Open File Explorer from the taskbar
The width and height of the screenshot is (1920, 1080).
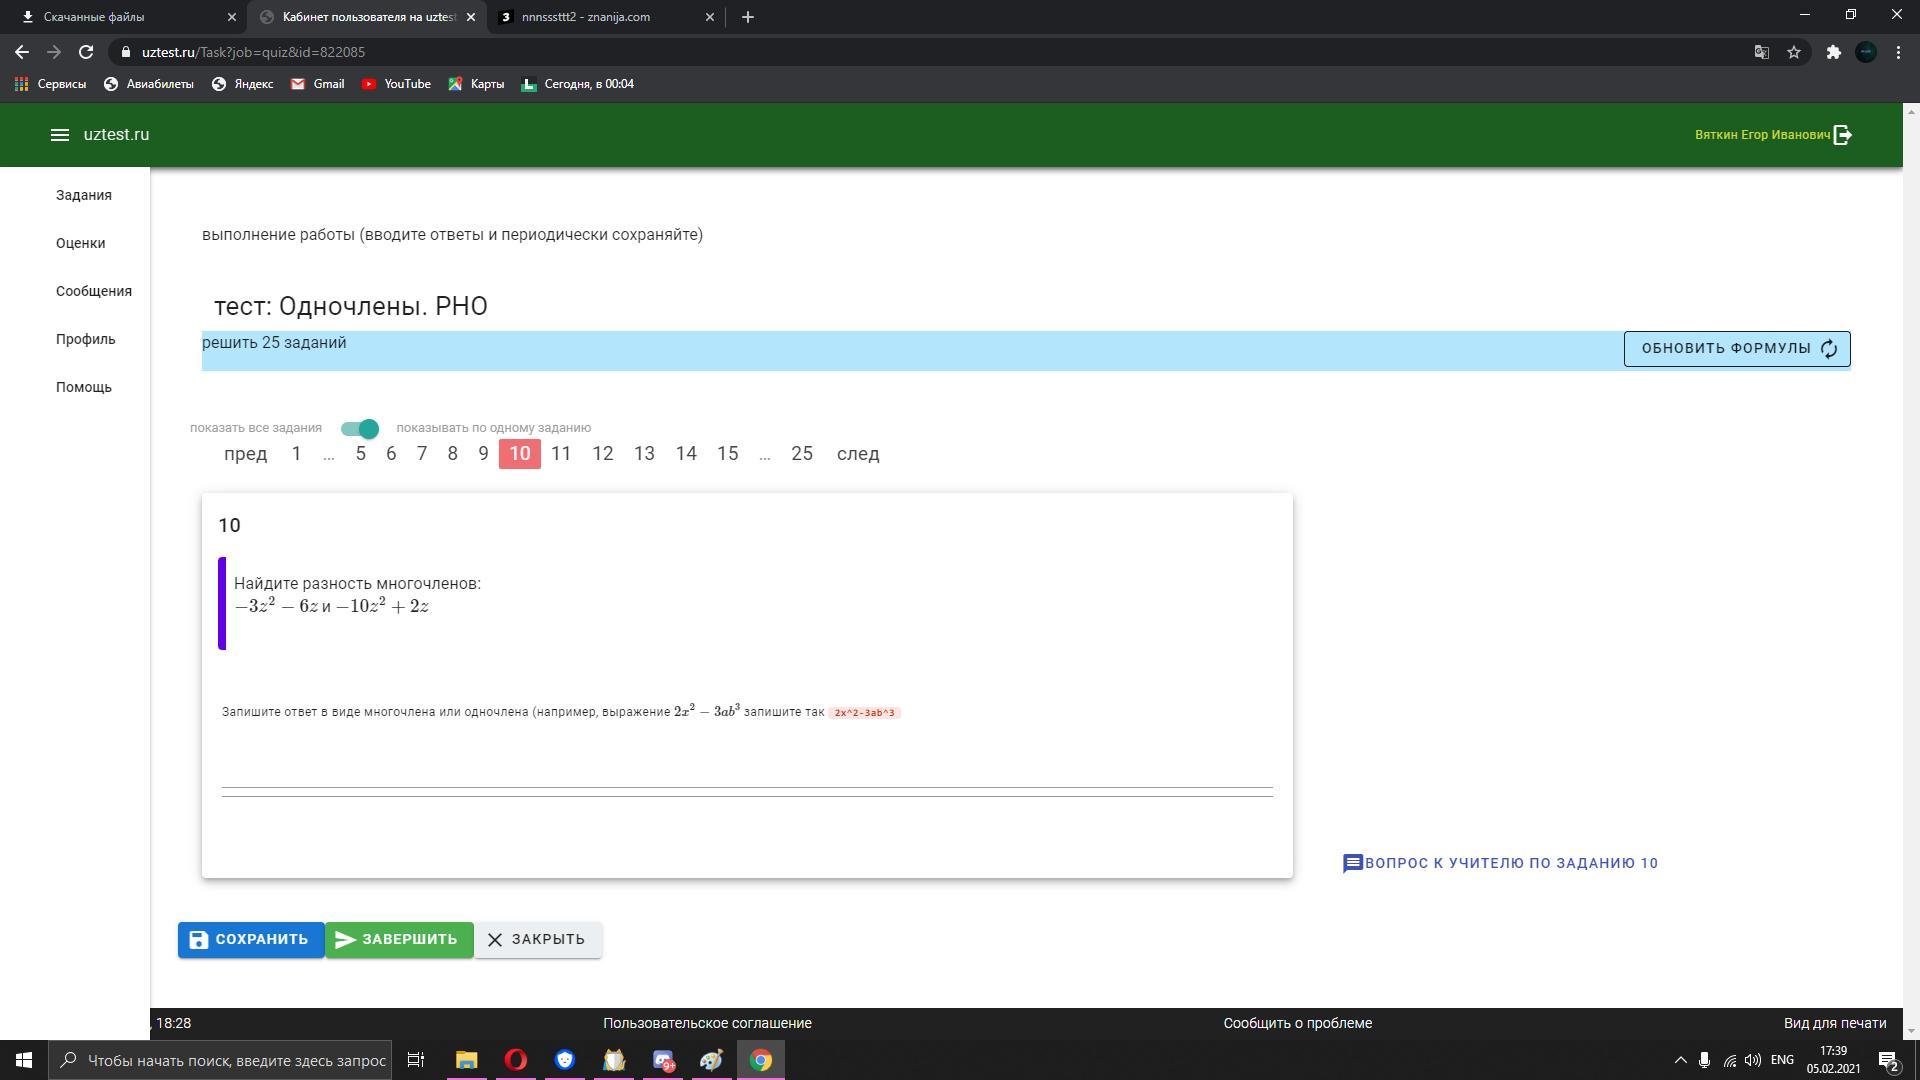point(467,1060)
